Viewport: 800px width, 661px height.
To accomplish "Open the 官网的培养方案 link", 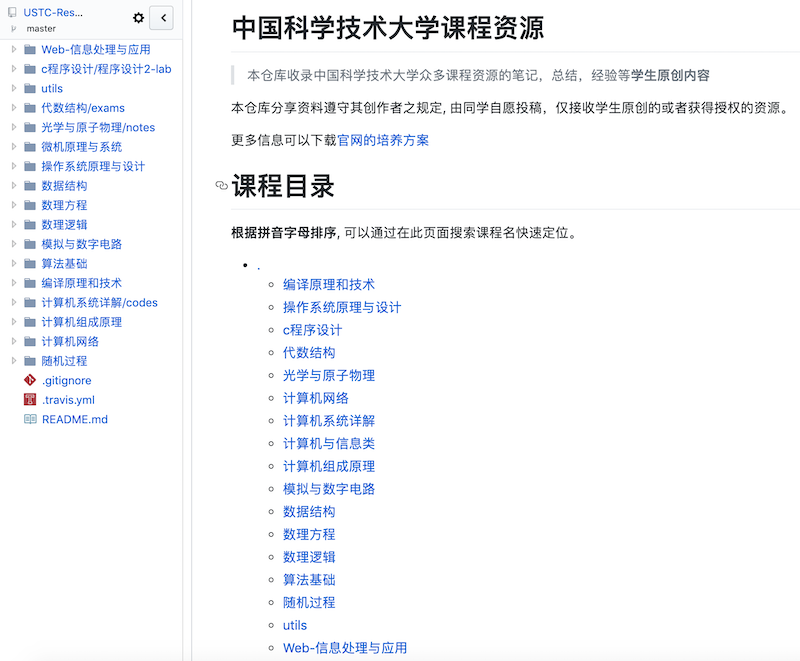I will pos(383,140).
